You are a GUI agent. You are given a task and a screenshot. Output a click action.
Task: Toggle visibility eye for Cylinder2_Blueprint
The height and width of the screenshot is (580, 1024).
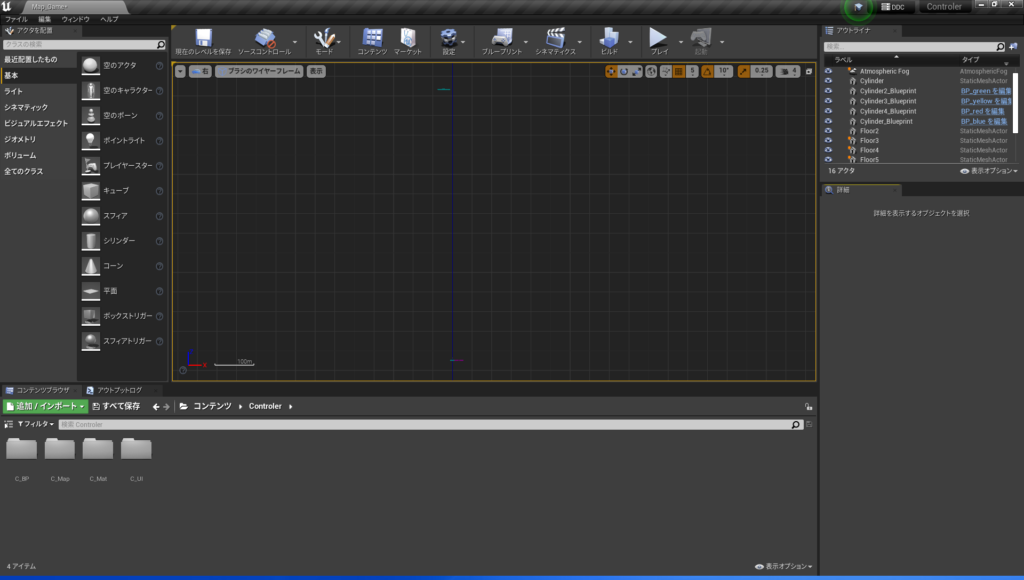[x=828, y=91]
